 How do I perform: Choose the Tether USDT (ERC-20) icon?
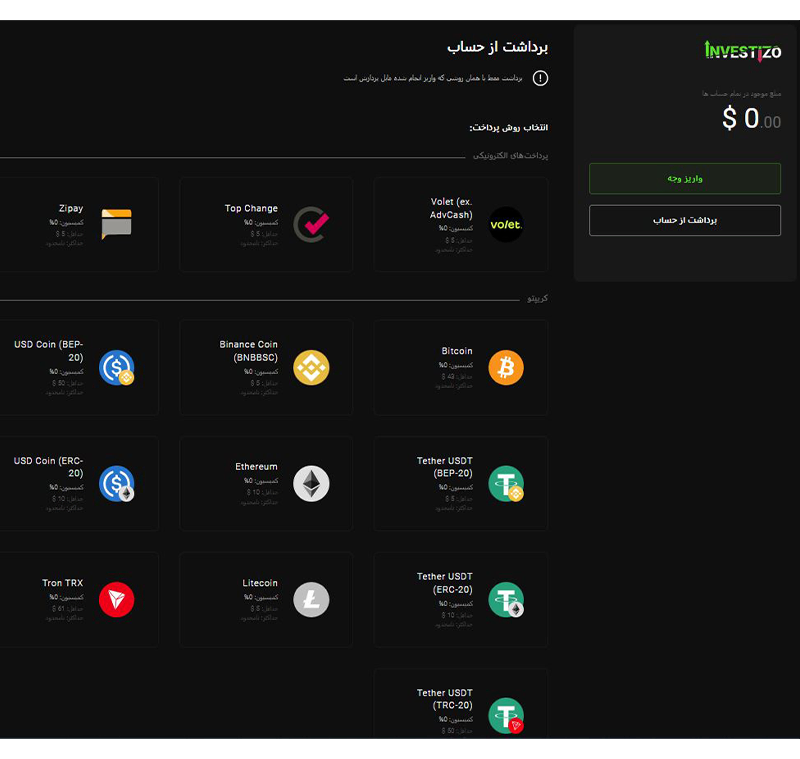[506, 599]
